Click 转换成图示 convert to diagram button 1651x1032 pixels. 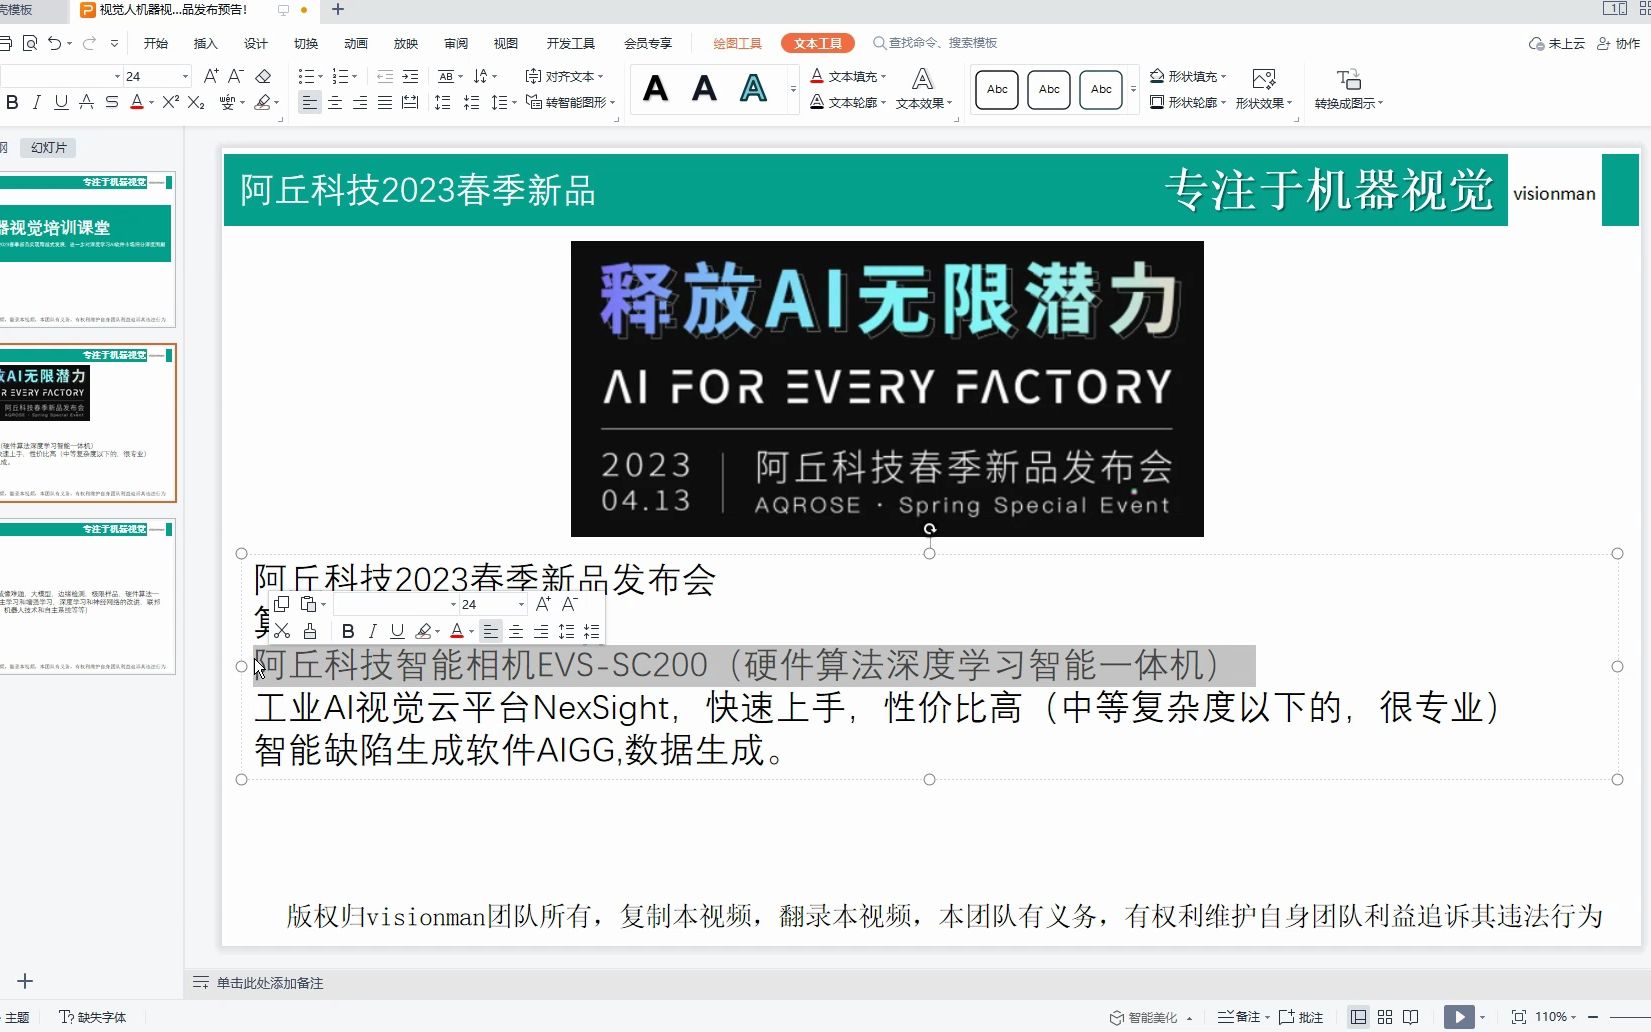pos(1349,90)
